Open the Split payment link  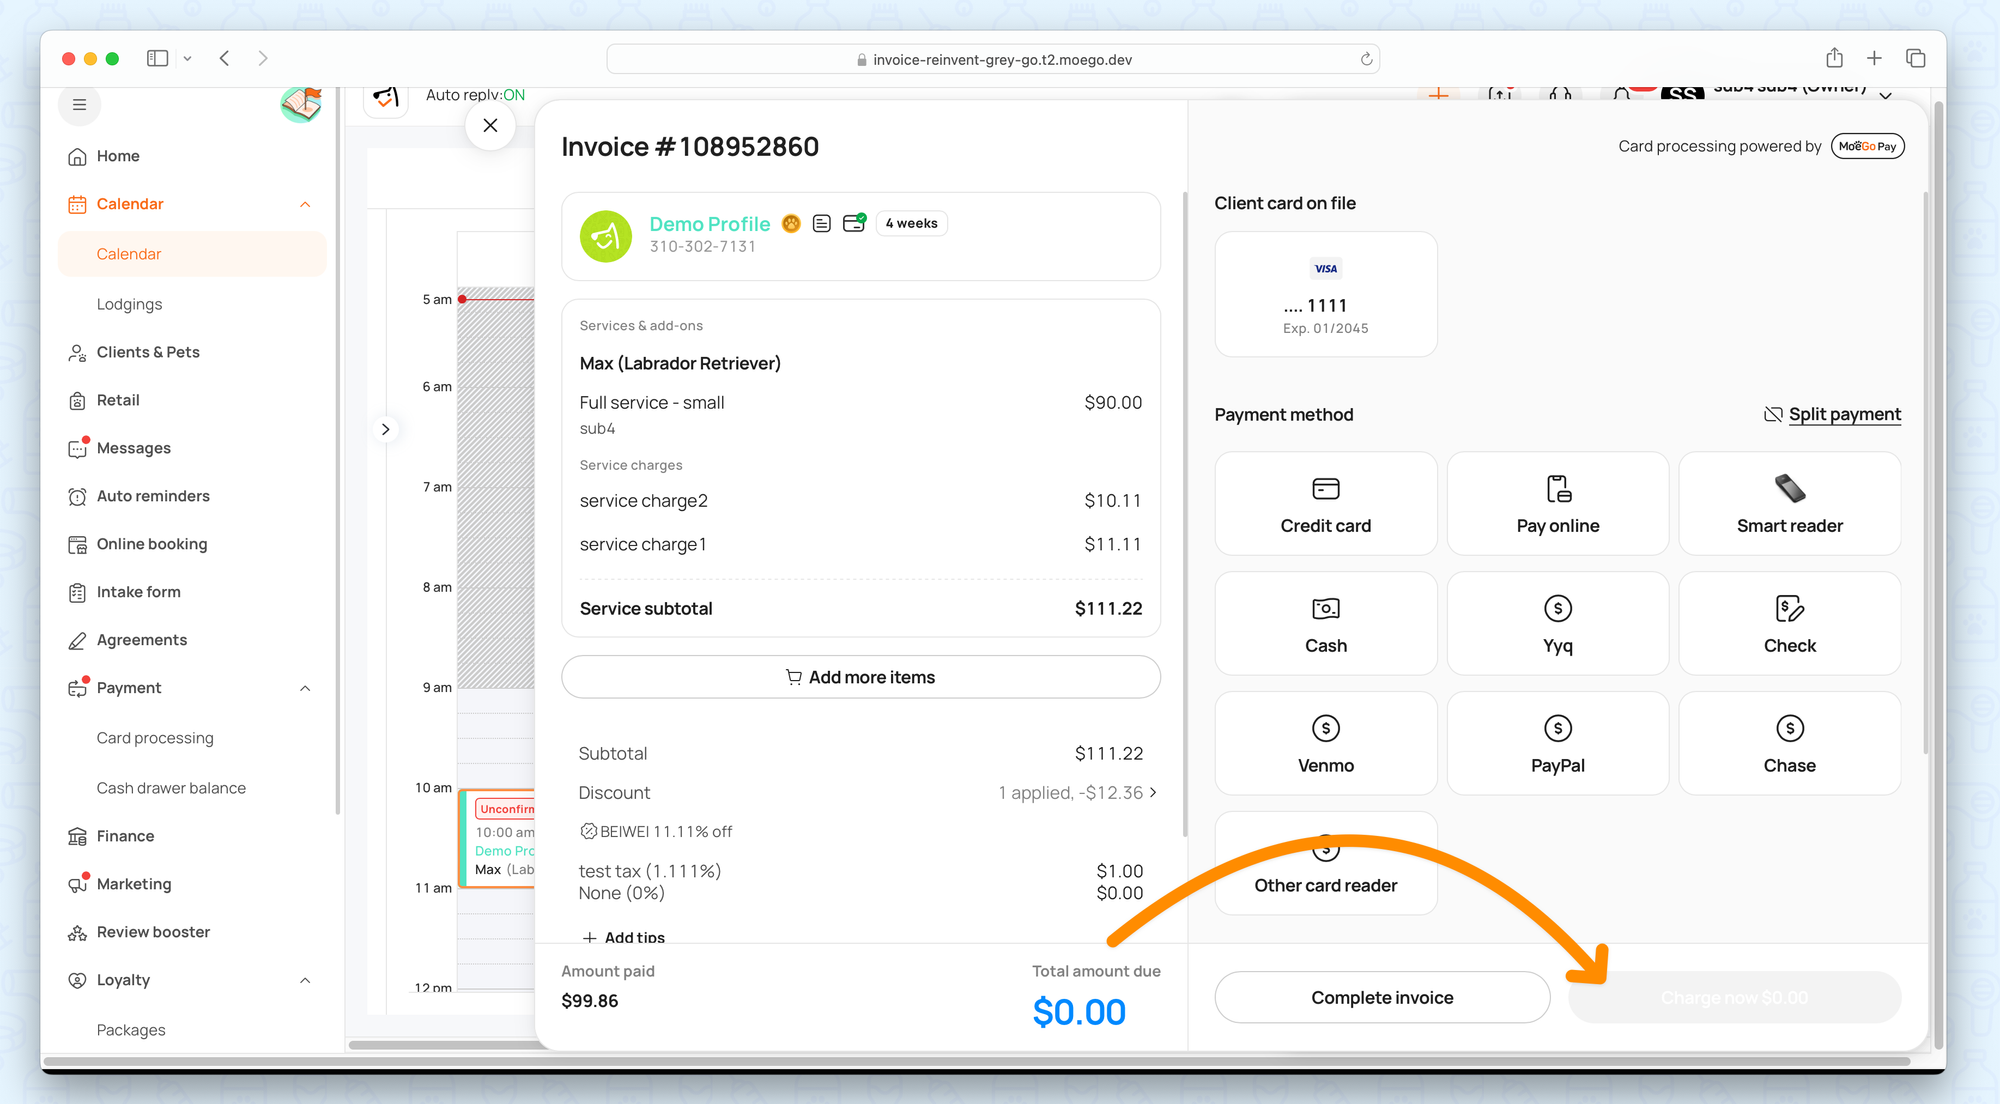pos(1843,414)
